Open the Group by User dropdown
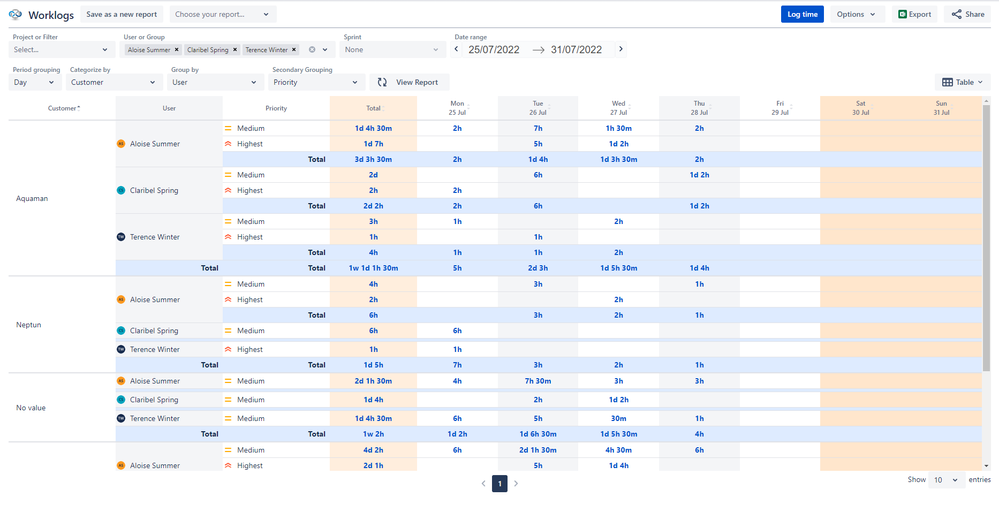 (215, 82)
